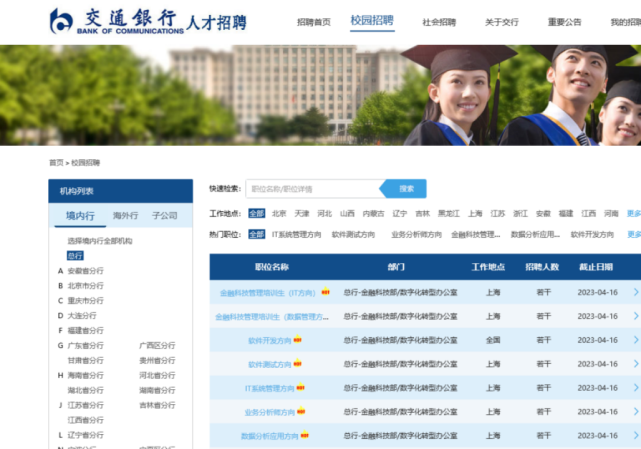Filter work location by 北京
641x449 pixels.
[279, 213]
